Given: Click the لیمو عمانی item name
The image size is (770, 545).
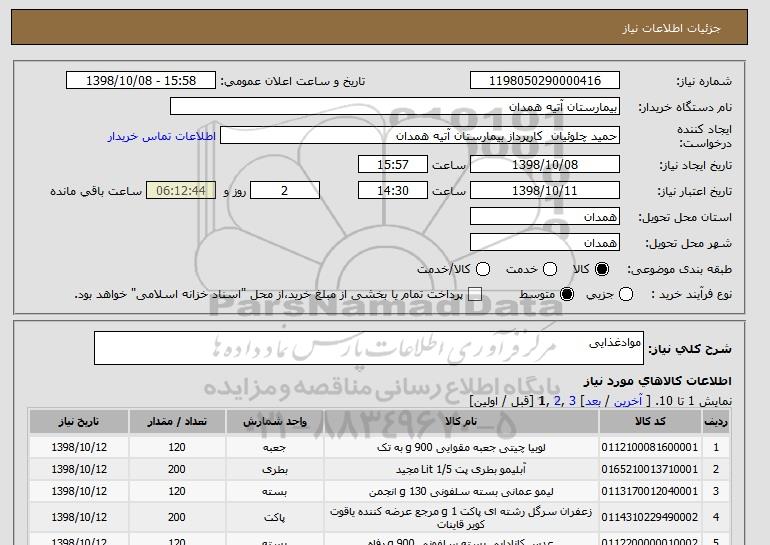Looking at the screenshot, I should point(461,492).
